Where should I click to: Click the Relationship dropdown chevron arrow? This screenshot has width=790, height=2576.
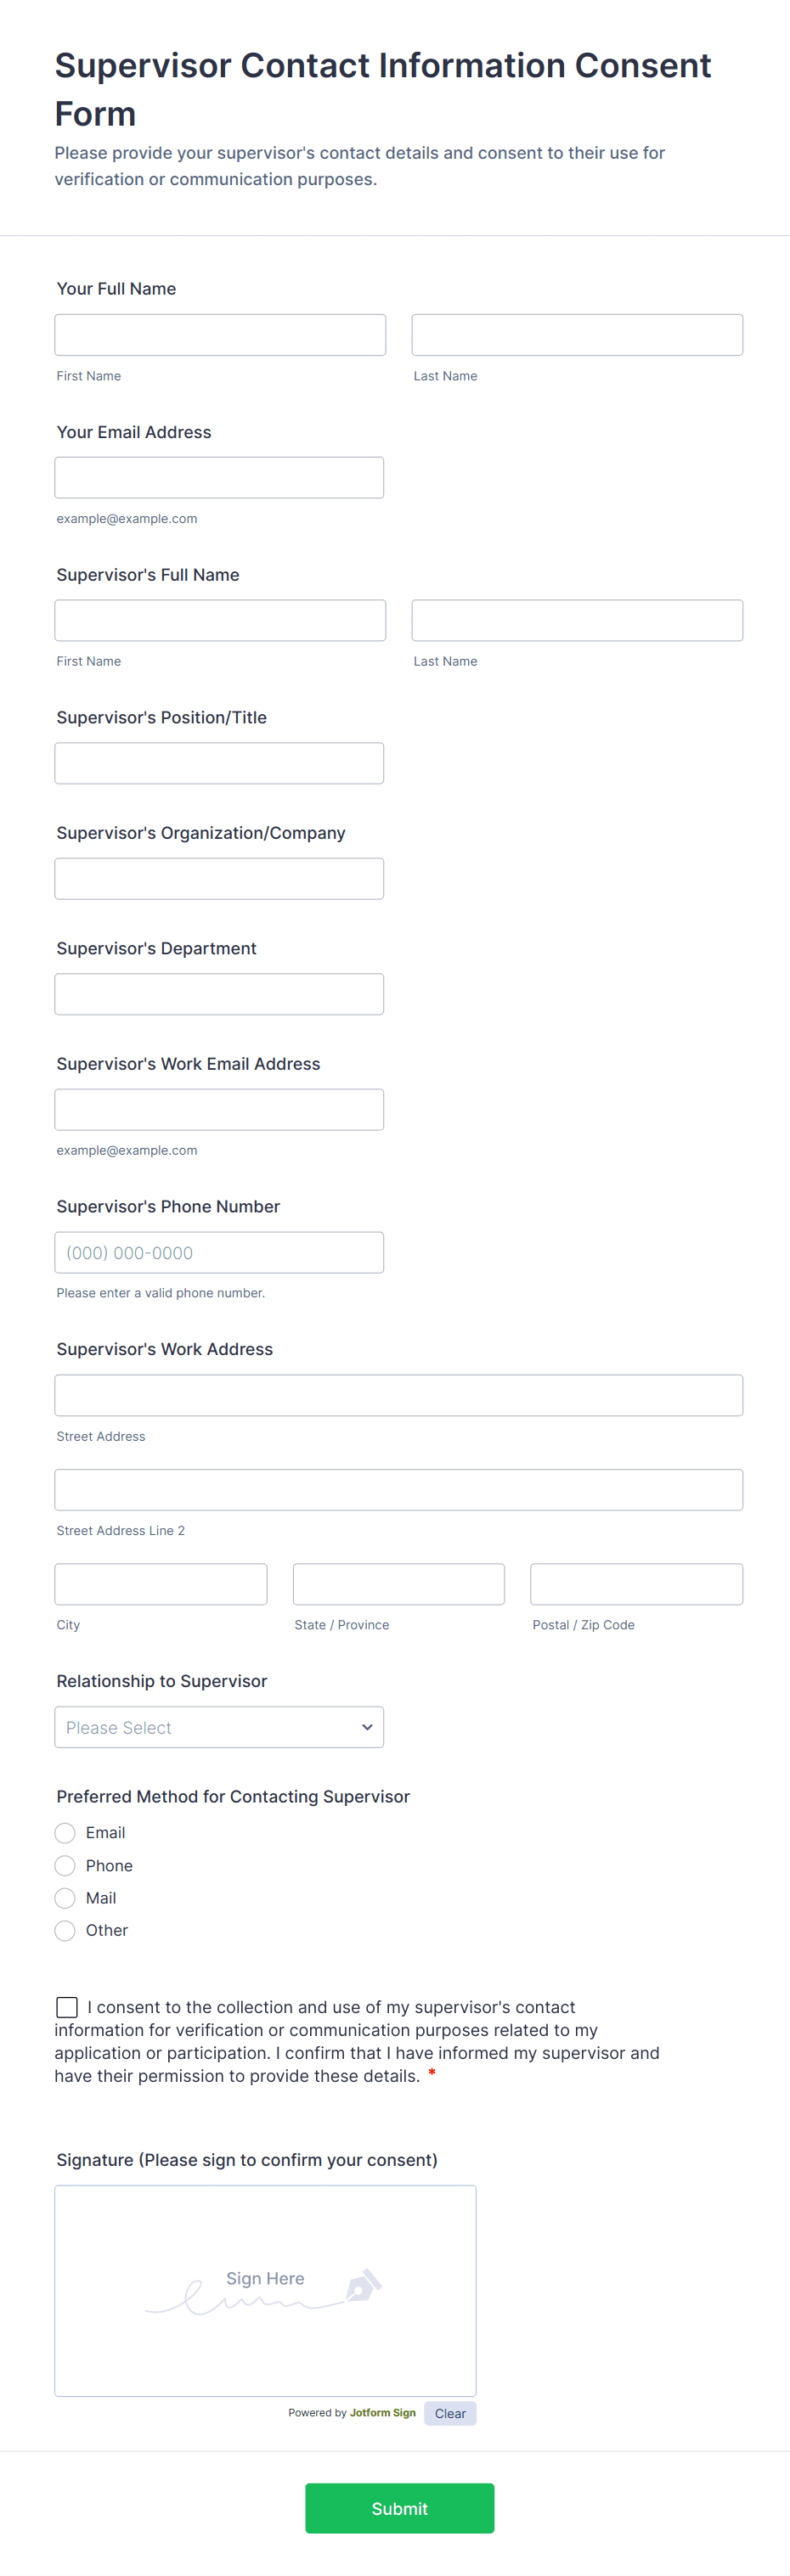pyautogui.click(x=367, y=1727)
